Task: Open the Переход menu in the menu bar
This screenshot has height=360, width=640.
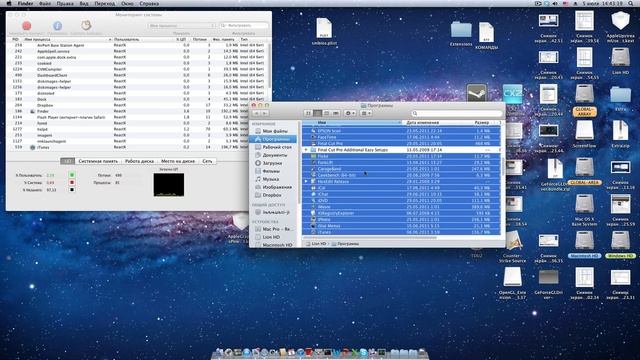Action: pyautogui.click(x=105, y=4)
